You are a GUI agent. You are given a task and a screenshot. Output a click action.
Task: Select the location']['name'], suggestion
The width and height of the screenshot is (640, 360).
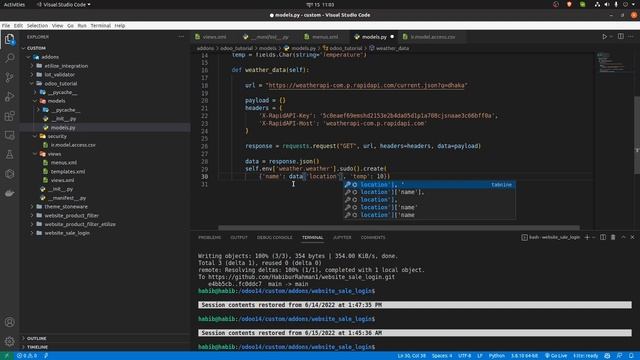pyautogui.click(x=429, y=192)
